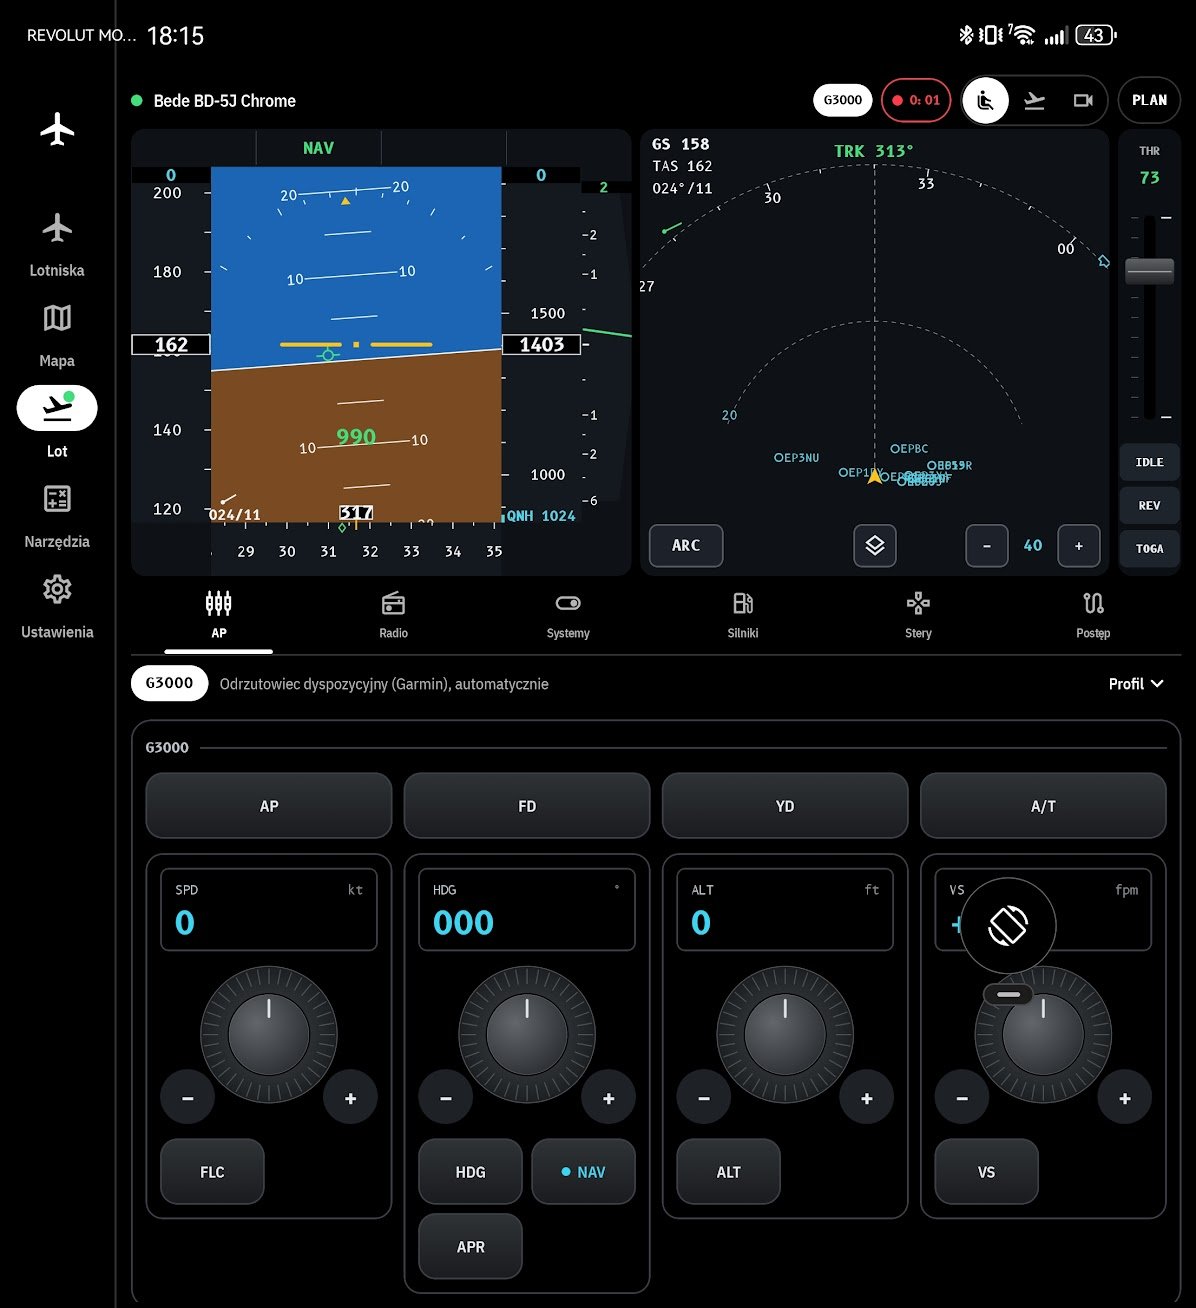
Task: Open the PLAN view
Action: (x=1149, y=100)
